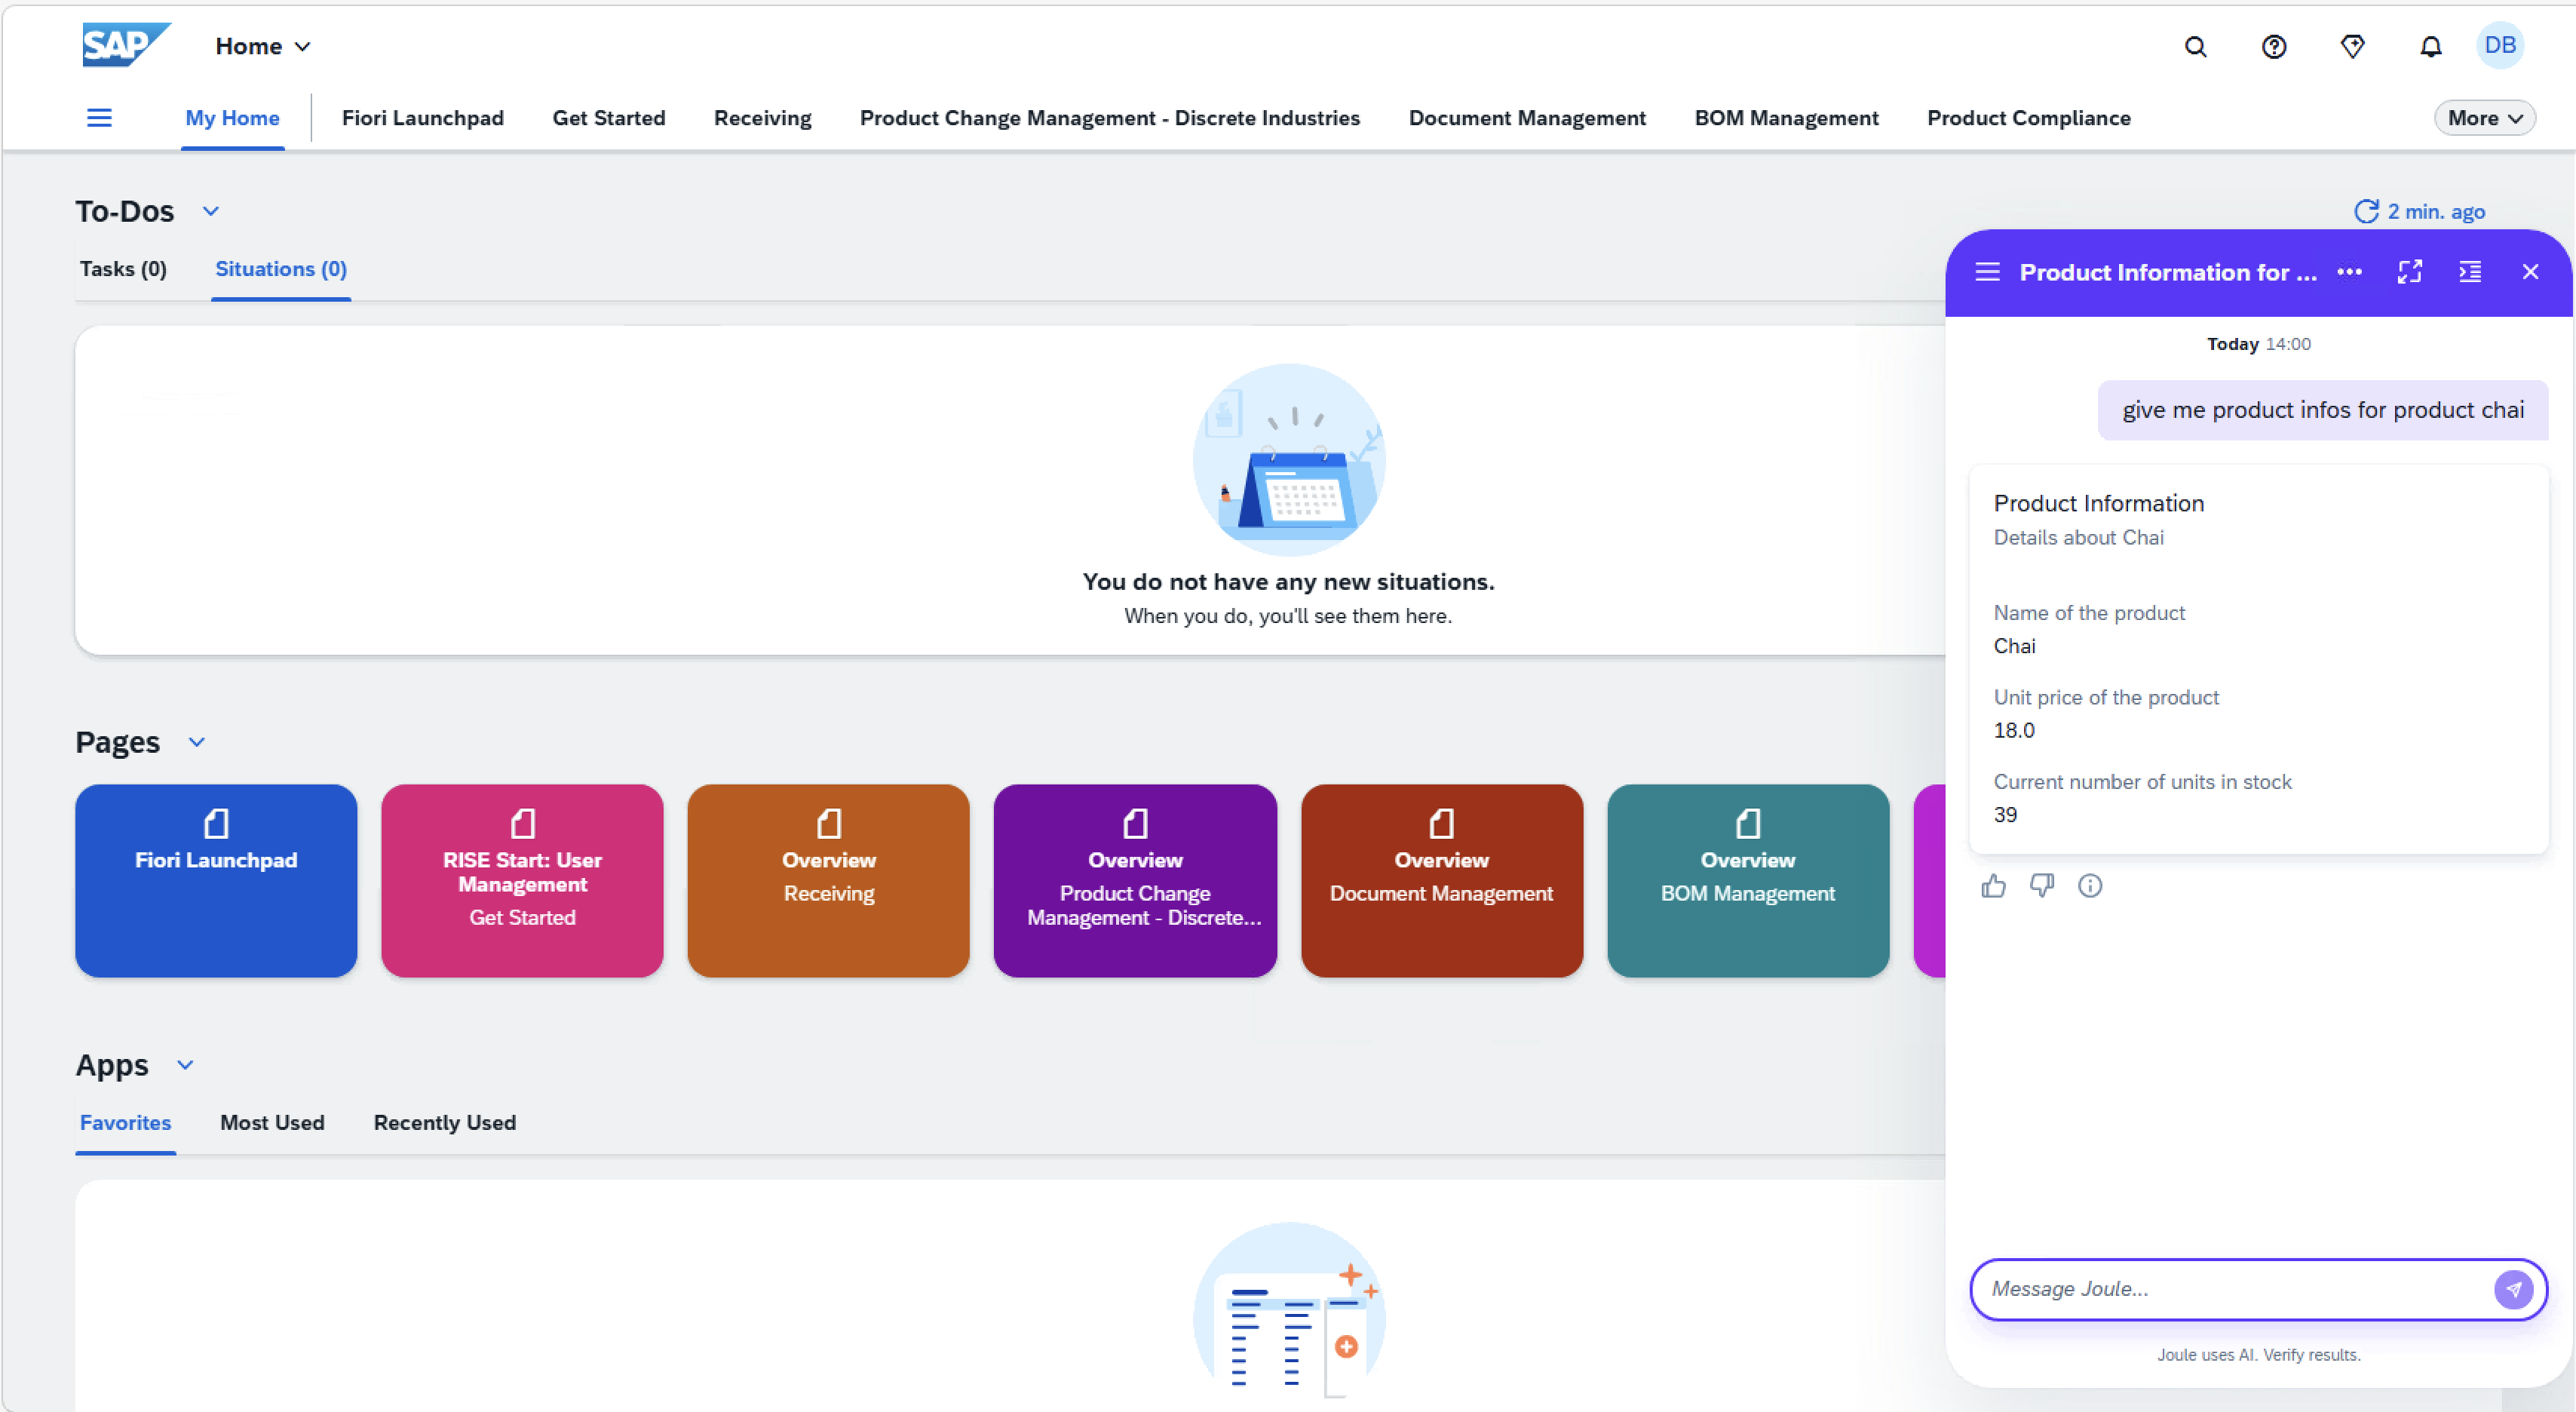Open the Product Compliance navigation tab
Screen dimensions: 2576x1412
click(2029, 118)
